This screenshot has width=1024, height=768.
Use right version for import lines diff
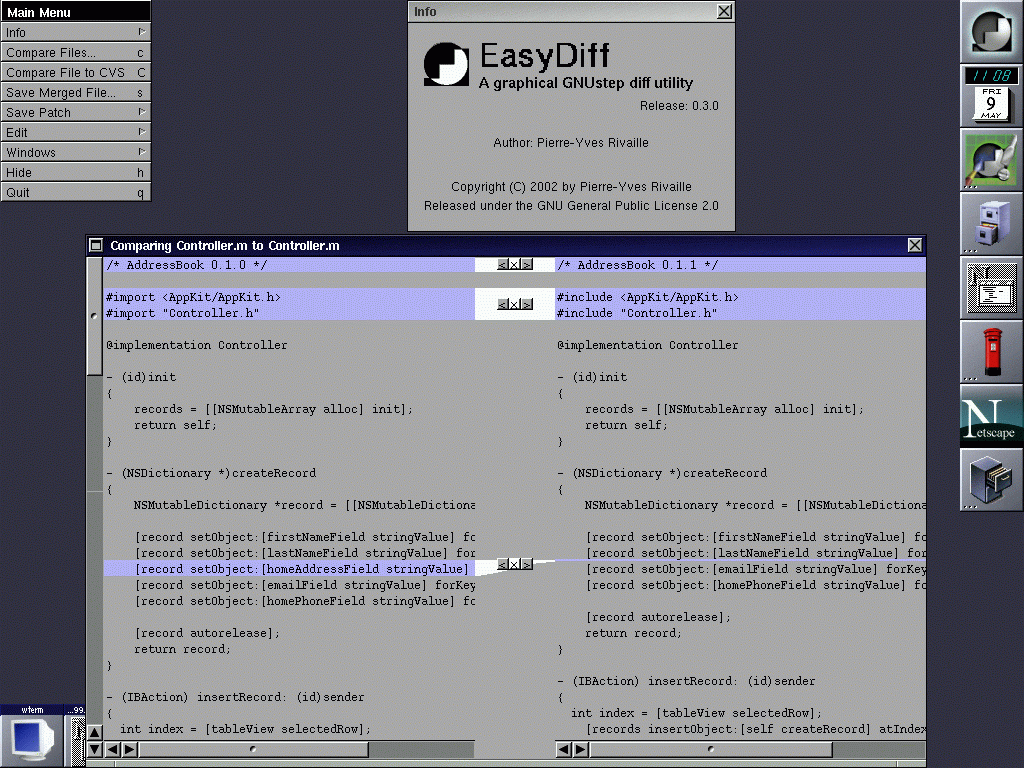click(527, 304)
